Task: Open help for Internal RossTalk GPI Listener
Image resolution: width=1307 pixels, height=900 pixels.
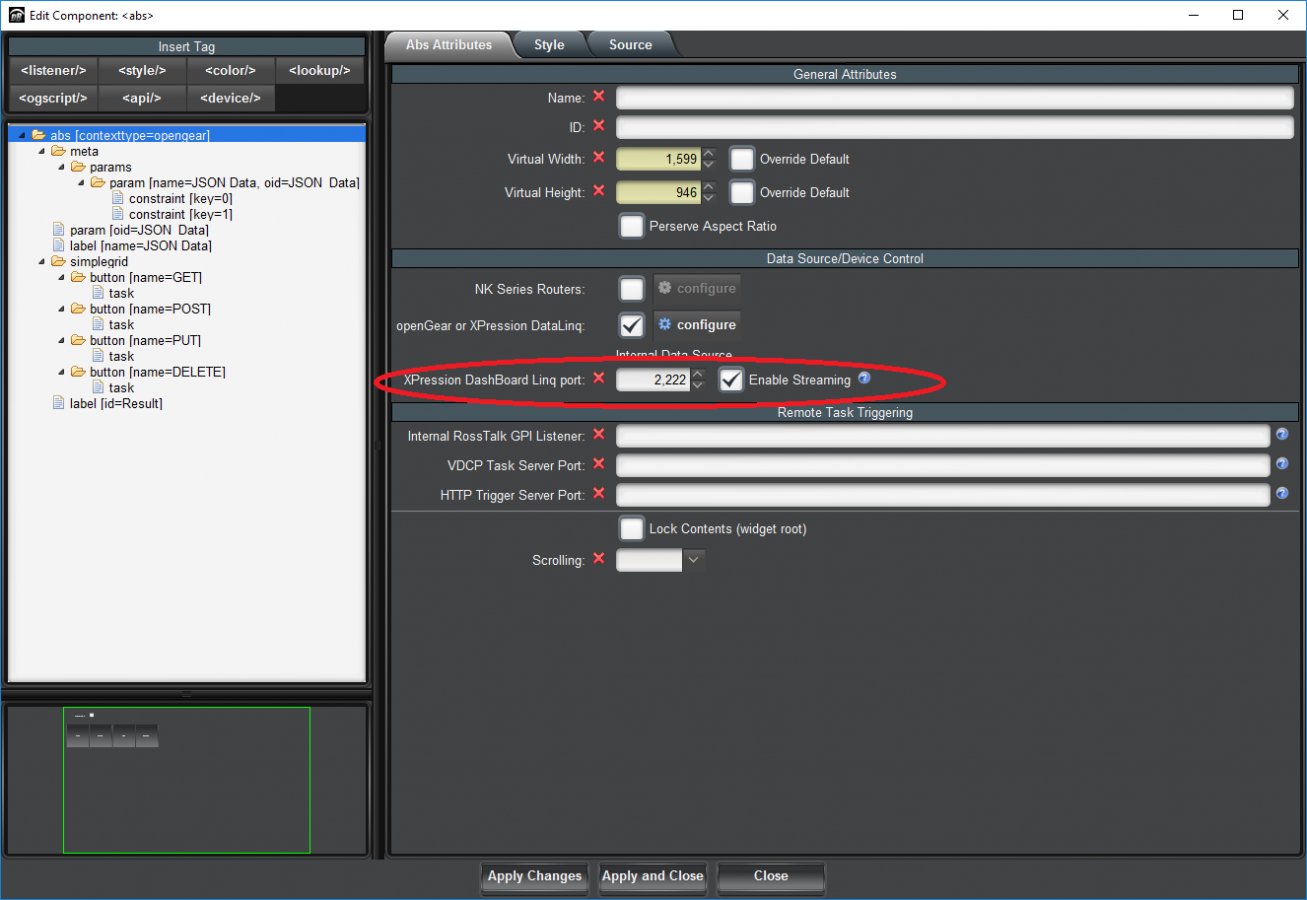Action: click(x=1282, y=434)
